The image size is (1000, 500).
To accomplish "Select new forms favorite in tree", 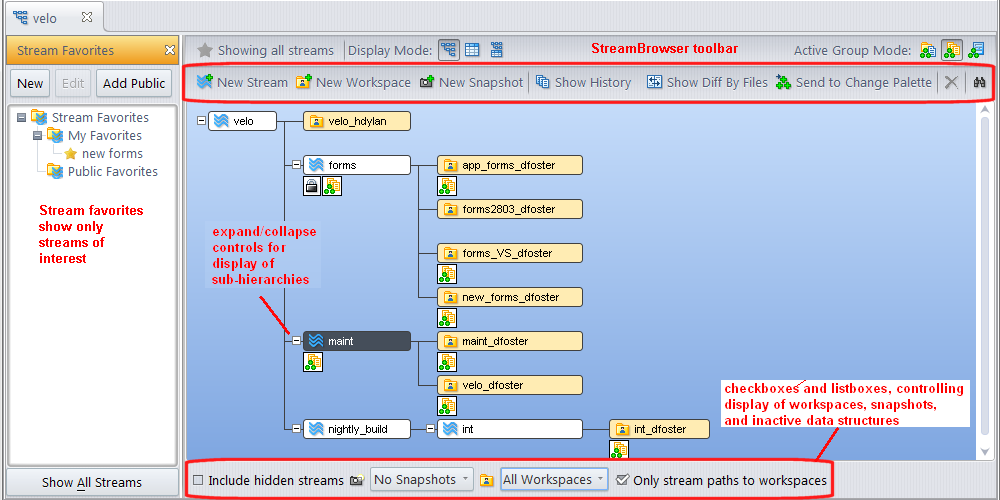I will coord(111,154).
